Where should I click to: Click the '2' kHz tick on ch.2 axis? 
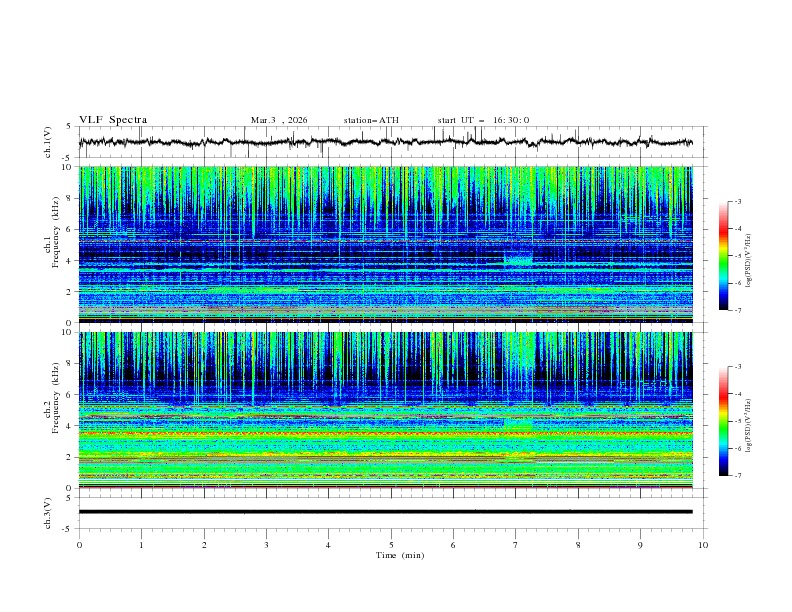coord(70,457)
